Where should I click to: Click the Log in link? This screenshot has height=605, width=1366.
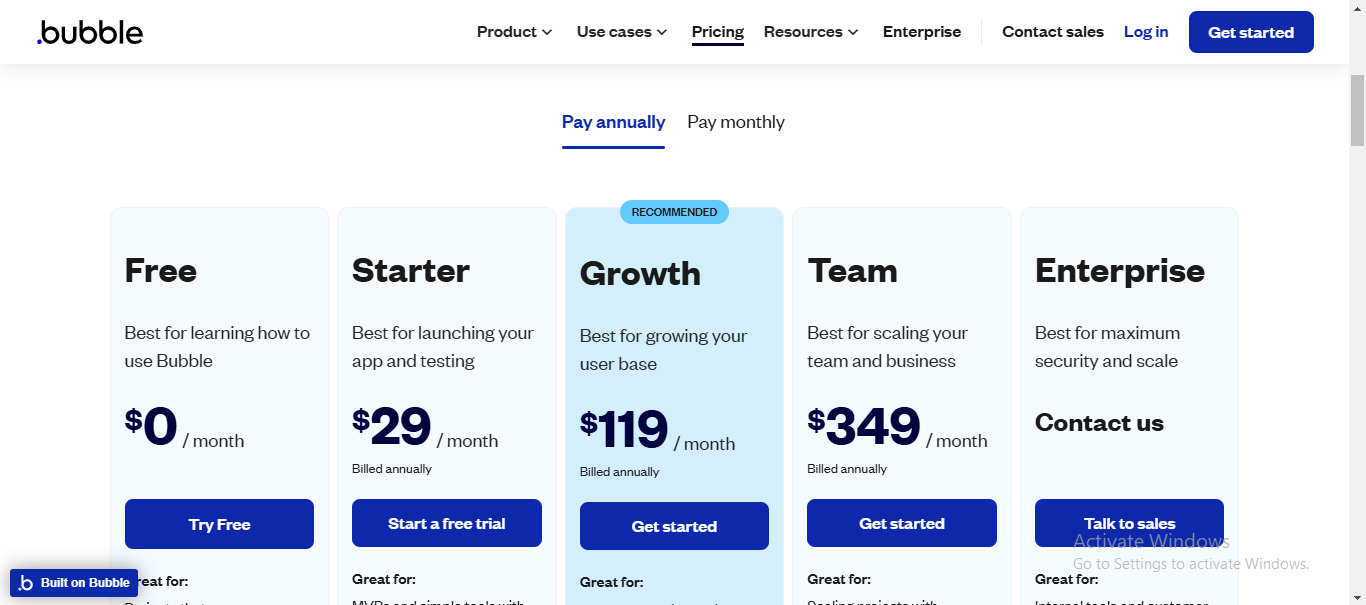click(x=1145, y=32)
